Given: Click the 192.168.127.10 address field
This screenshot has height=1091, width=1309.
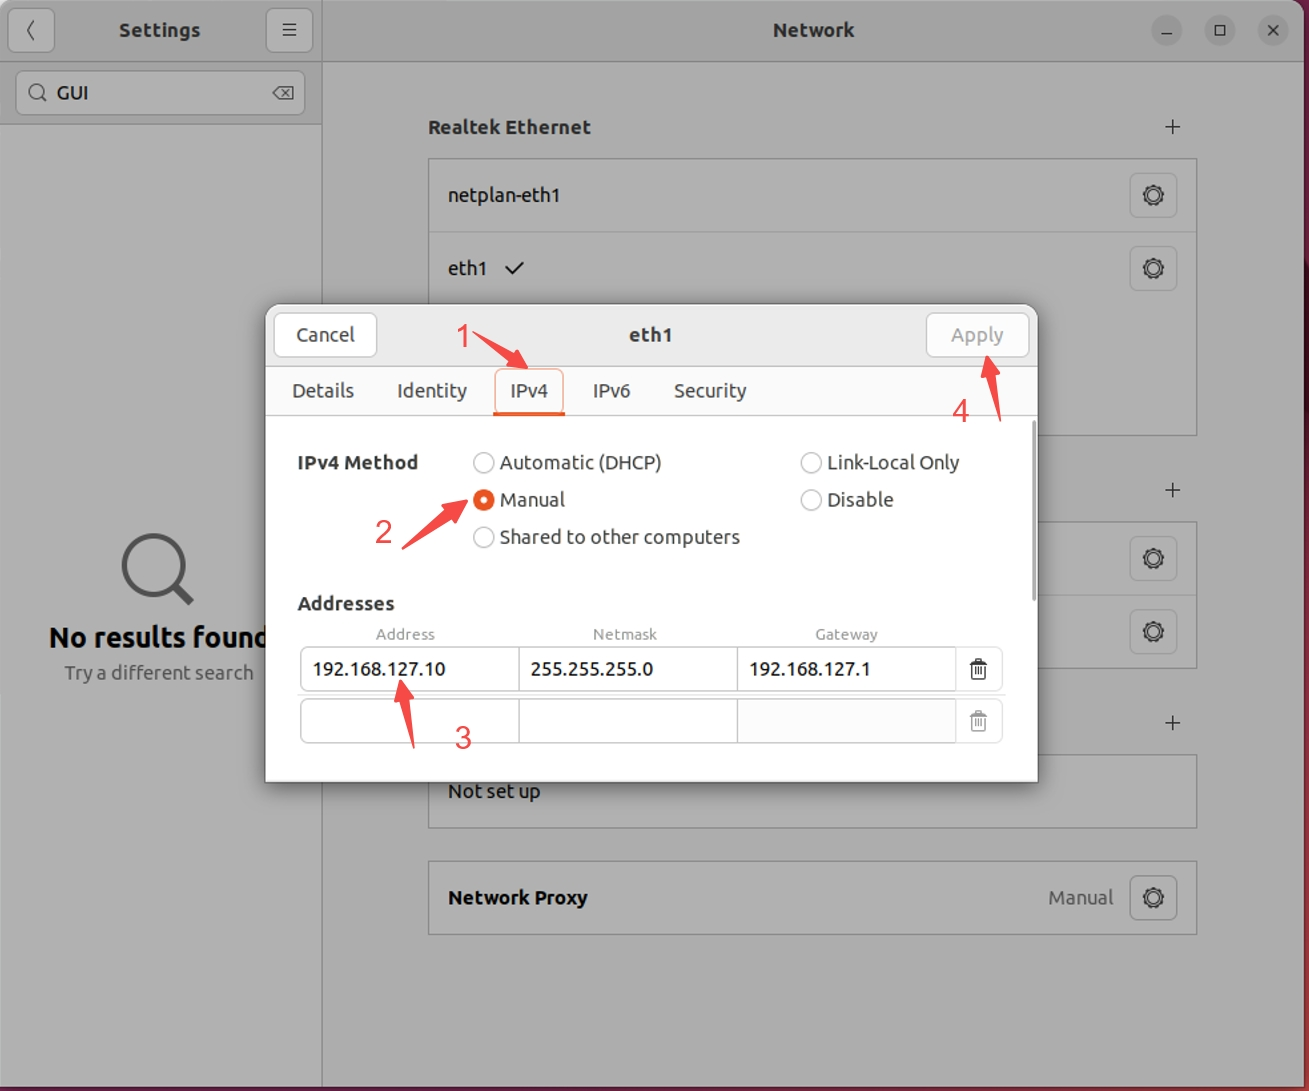Looking at the screenshot, I should pos(409,669).
